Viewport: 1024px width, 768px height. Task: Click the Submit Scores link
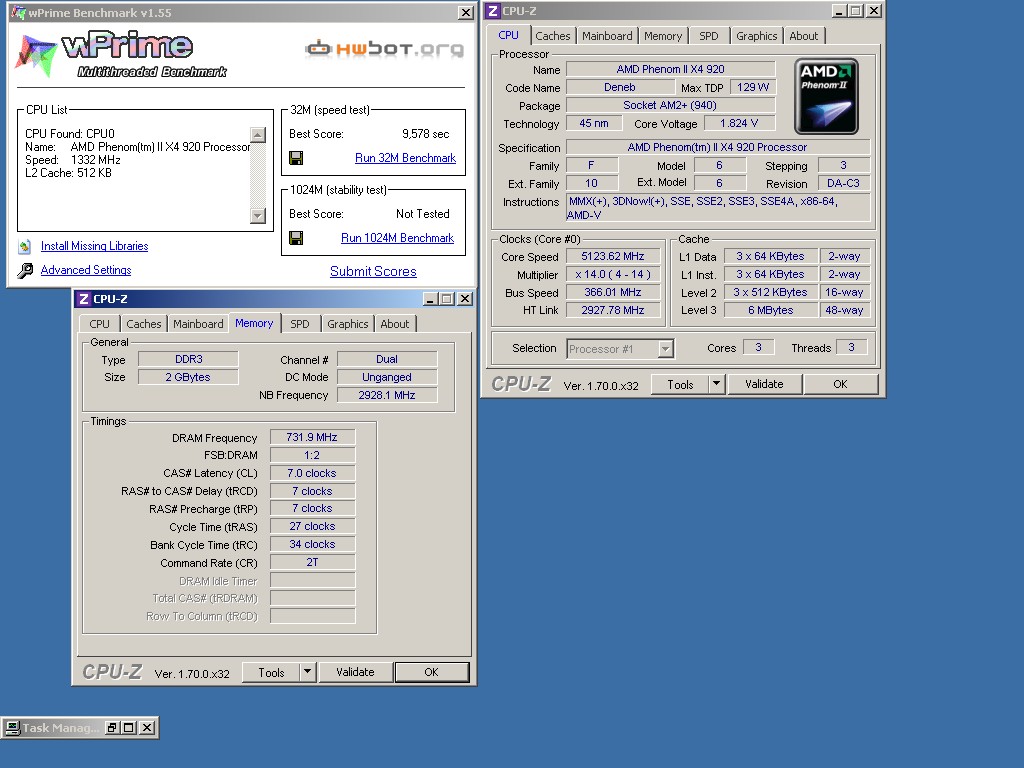pyautogui.click(x=373, y=271)
